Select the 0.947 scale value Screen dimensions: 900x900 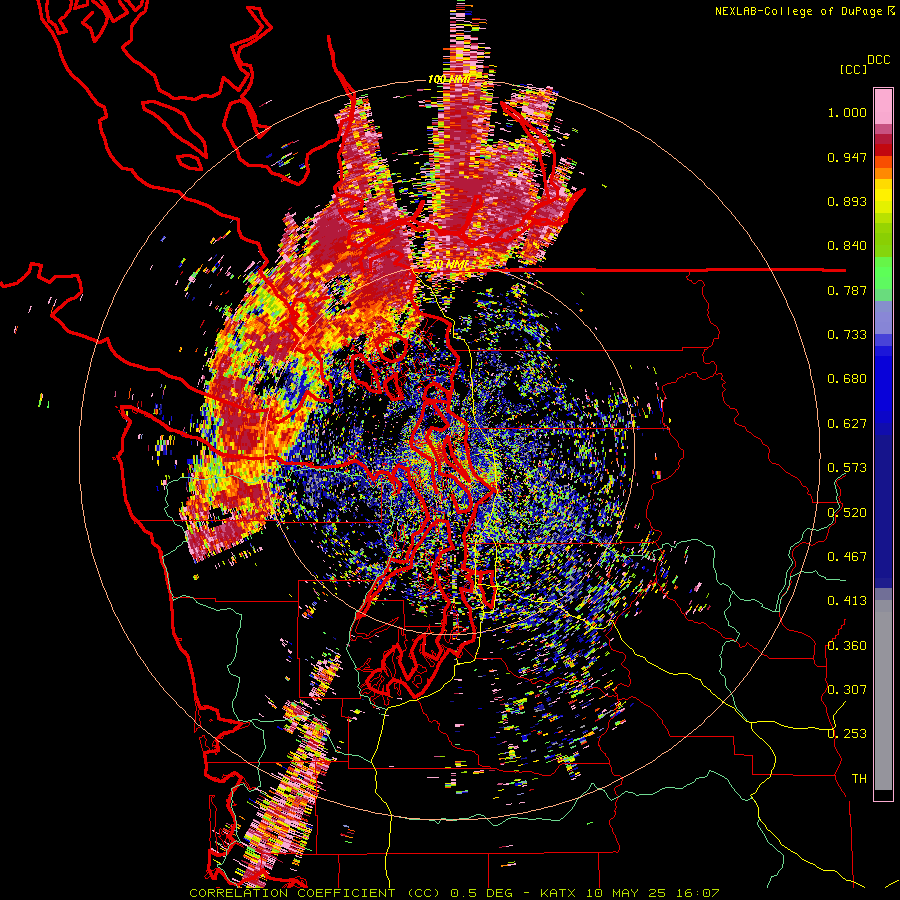[847, 157]
